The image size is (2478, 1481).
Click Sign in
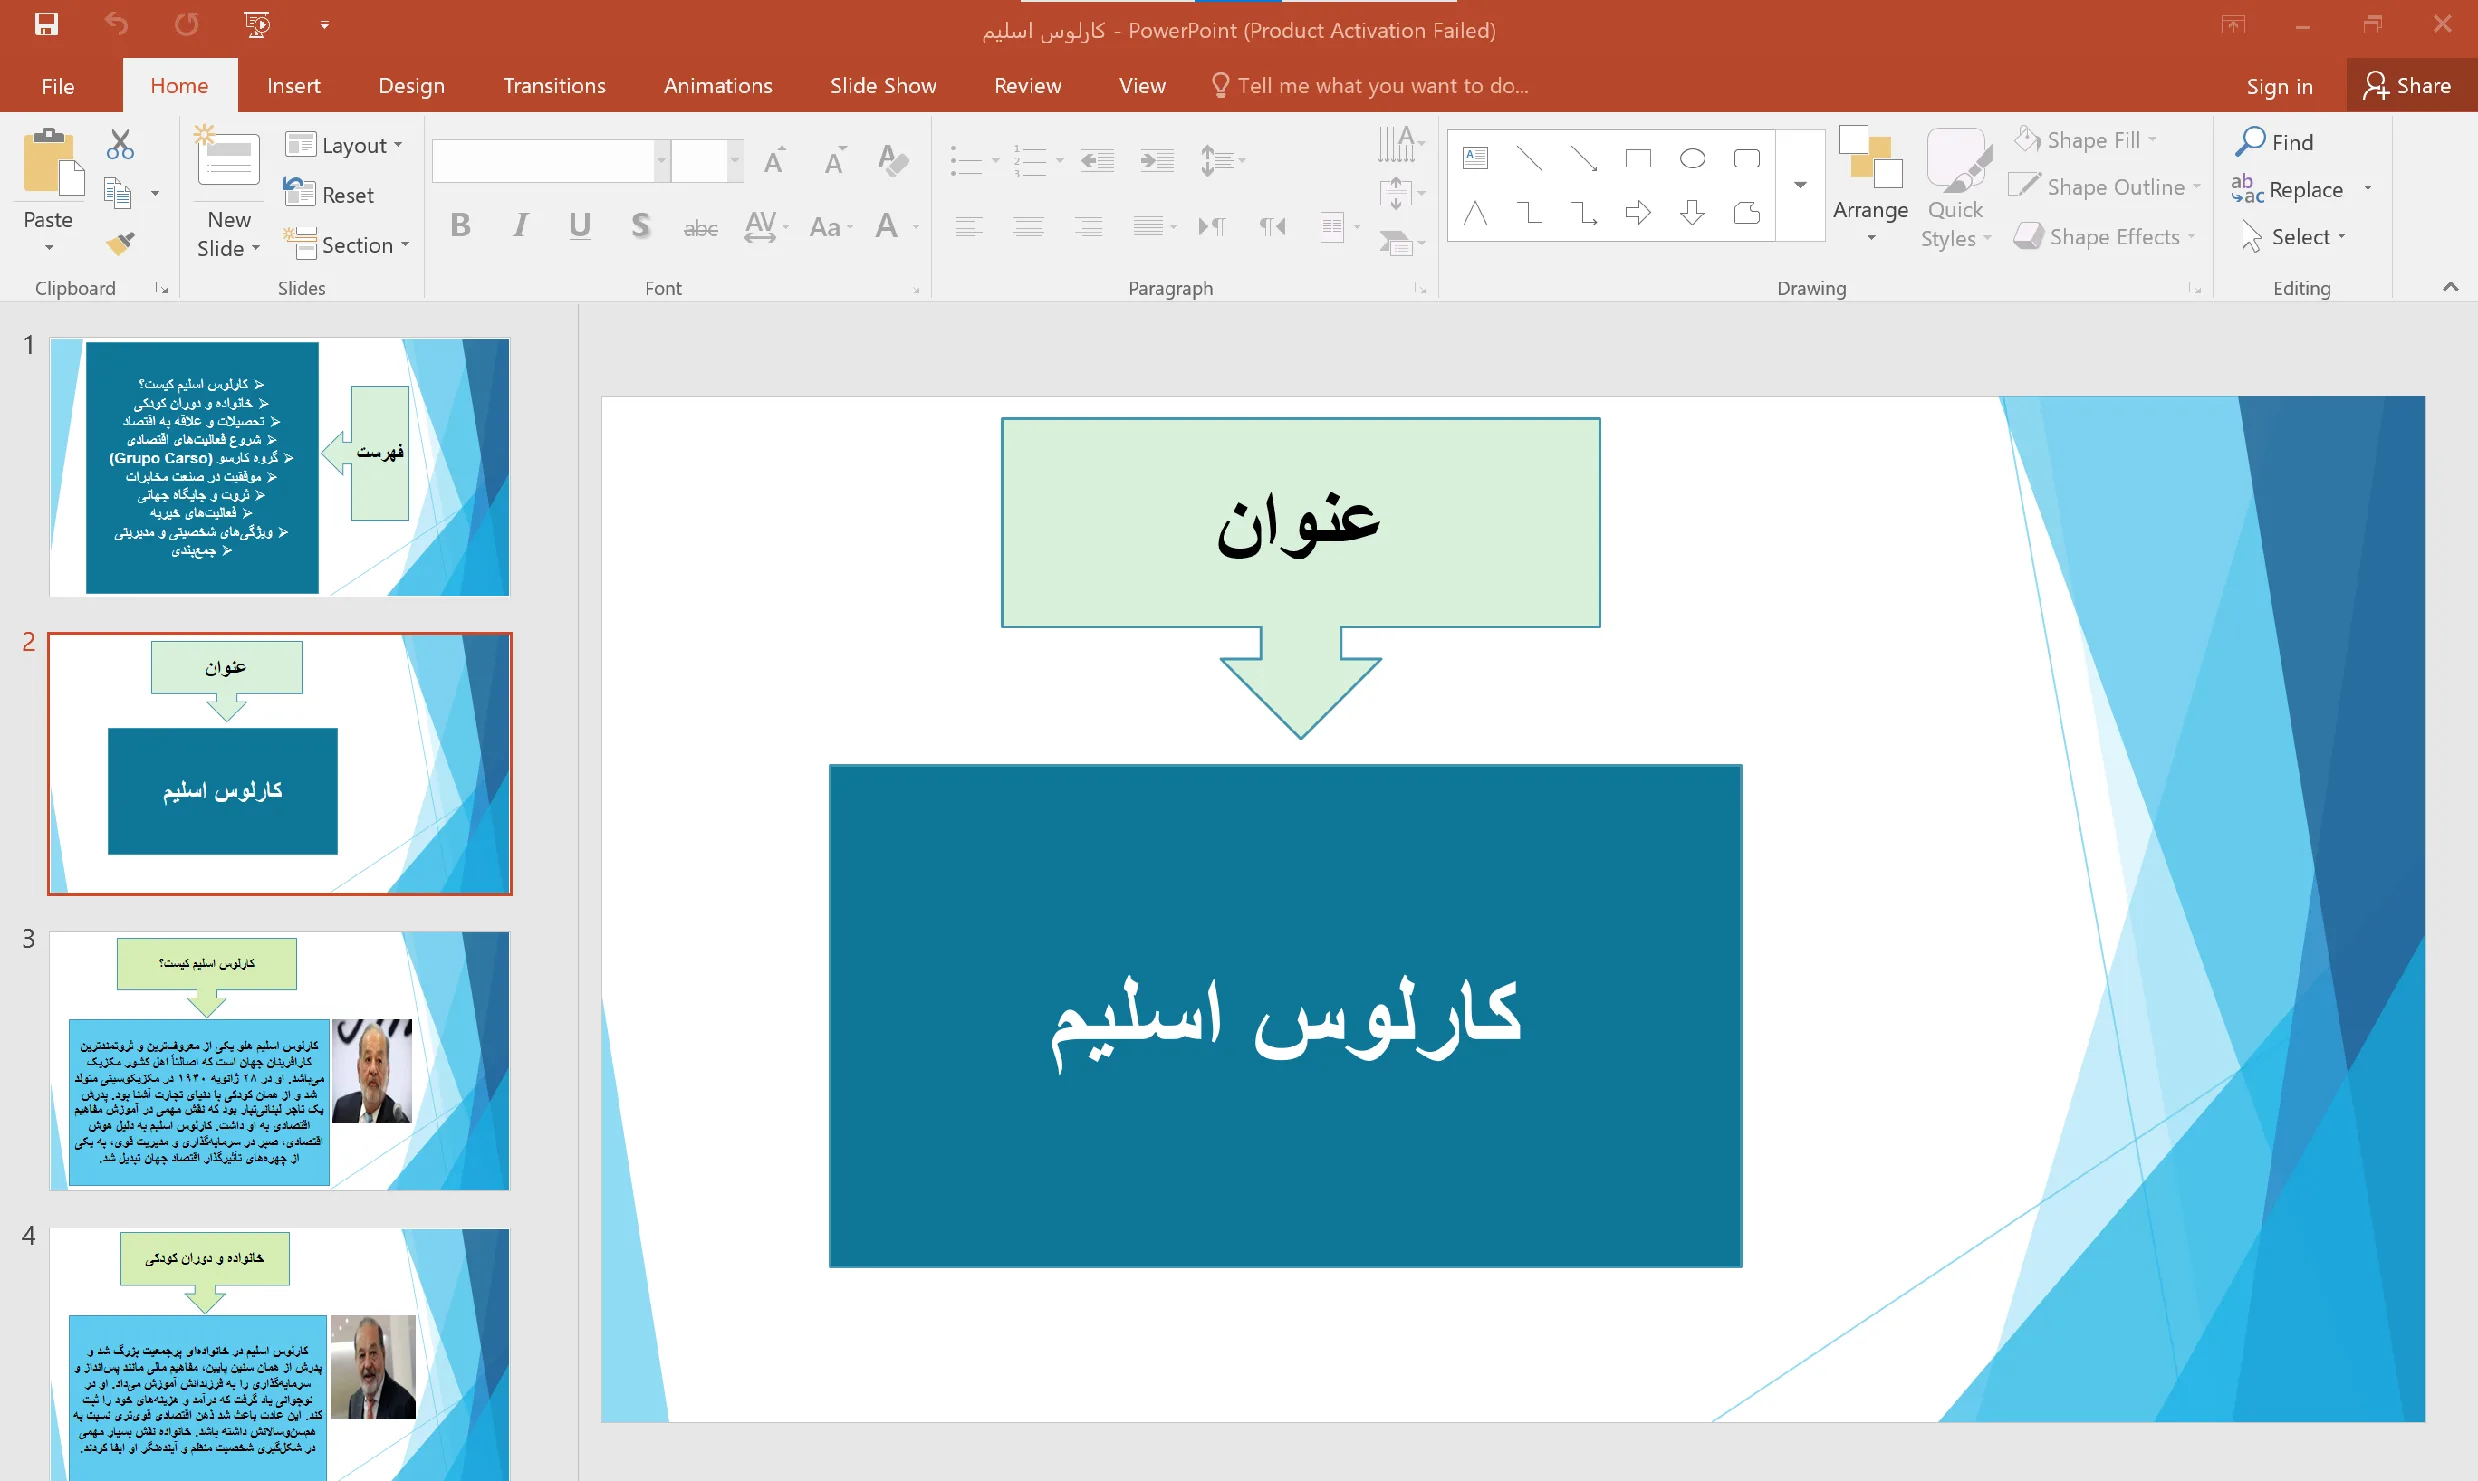[2279, 86]
